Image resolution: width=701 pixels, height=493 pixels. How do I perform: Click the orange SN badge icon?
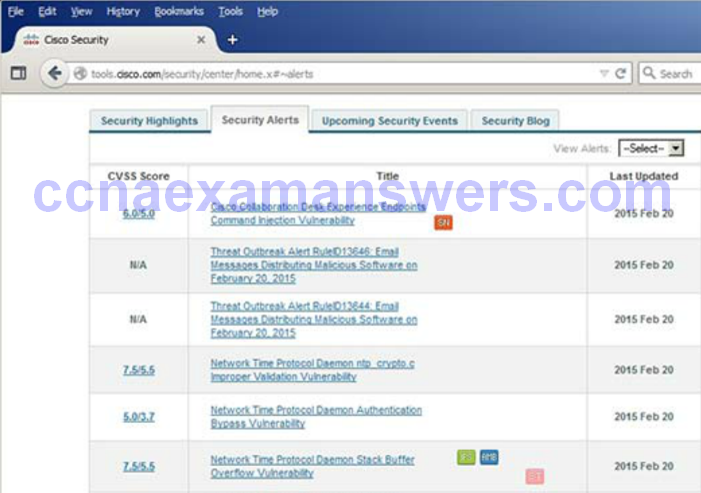point(443,223)
